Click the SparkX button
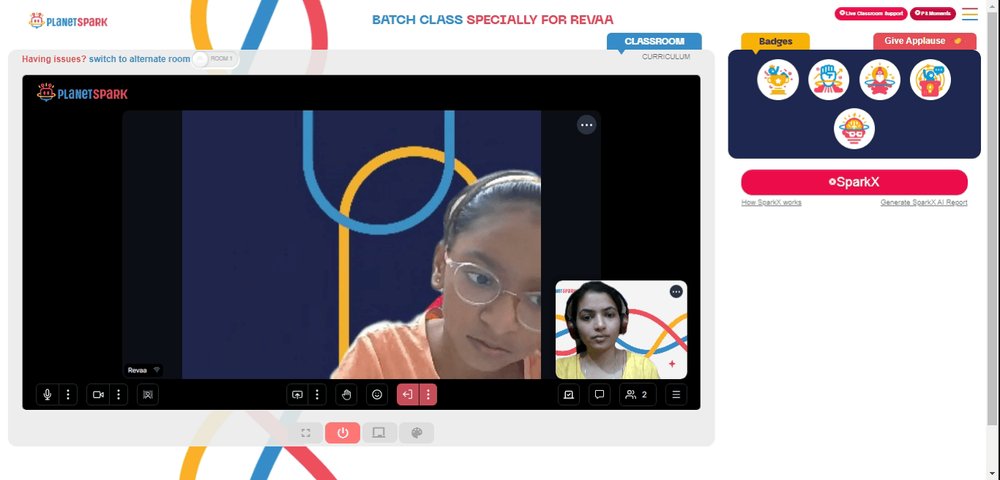Viewport: 1000px width, 480px height. [854, 182]
